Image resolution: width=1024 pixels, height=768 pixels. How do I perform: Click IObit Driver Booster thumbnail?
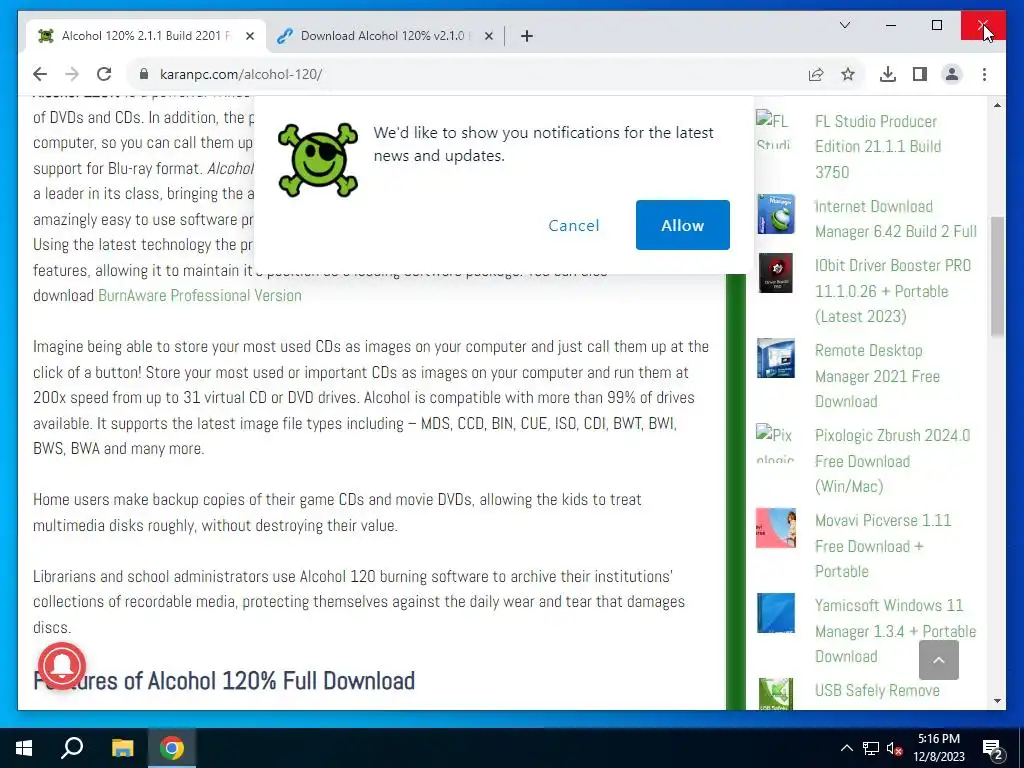coord(775,273)
